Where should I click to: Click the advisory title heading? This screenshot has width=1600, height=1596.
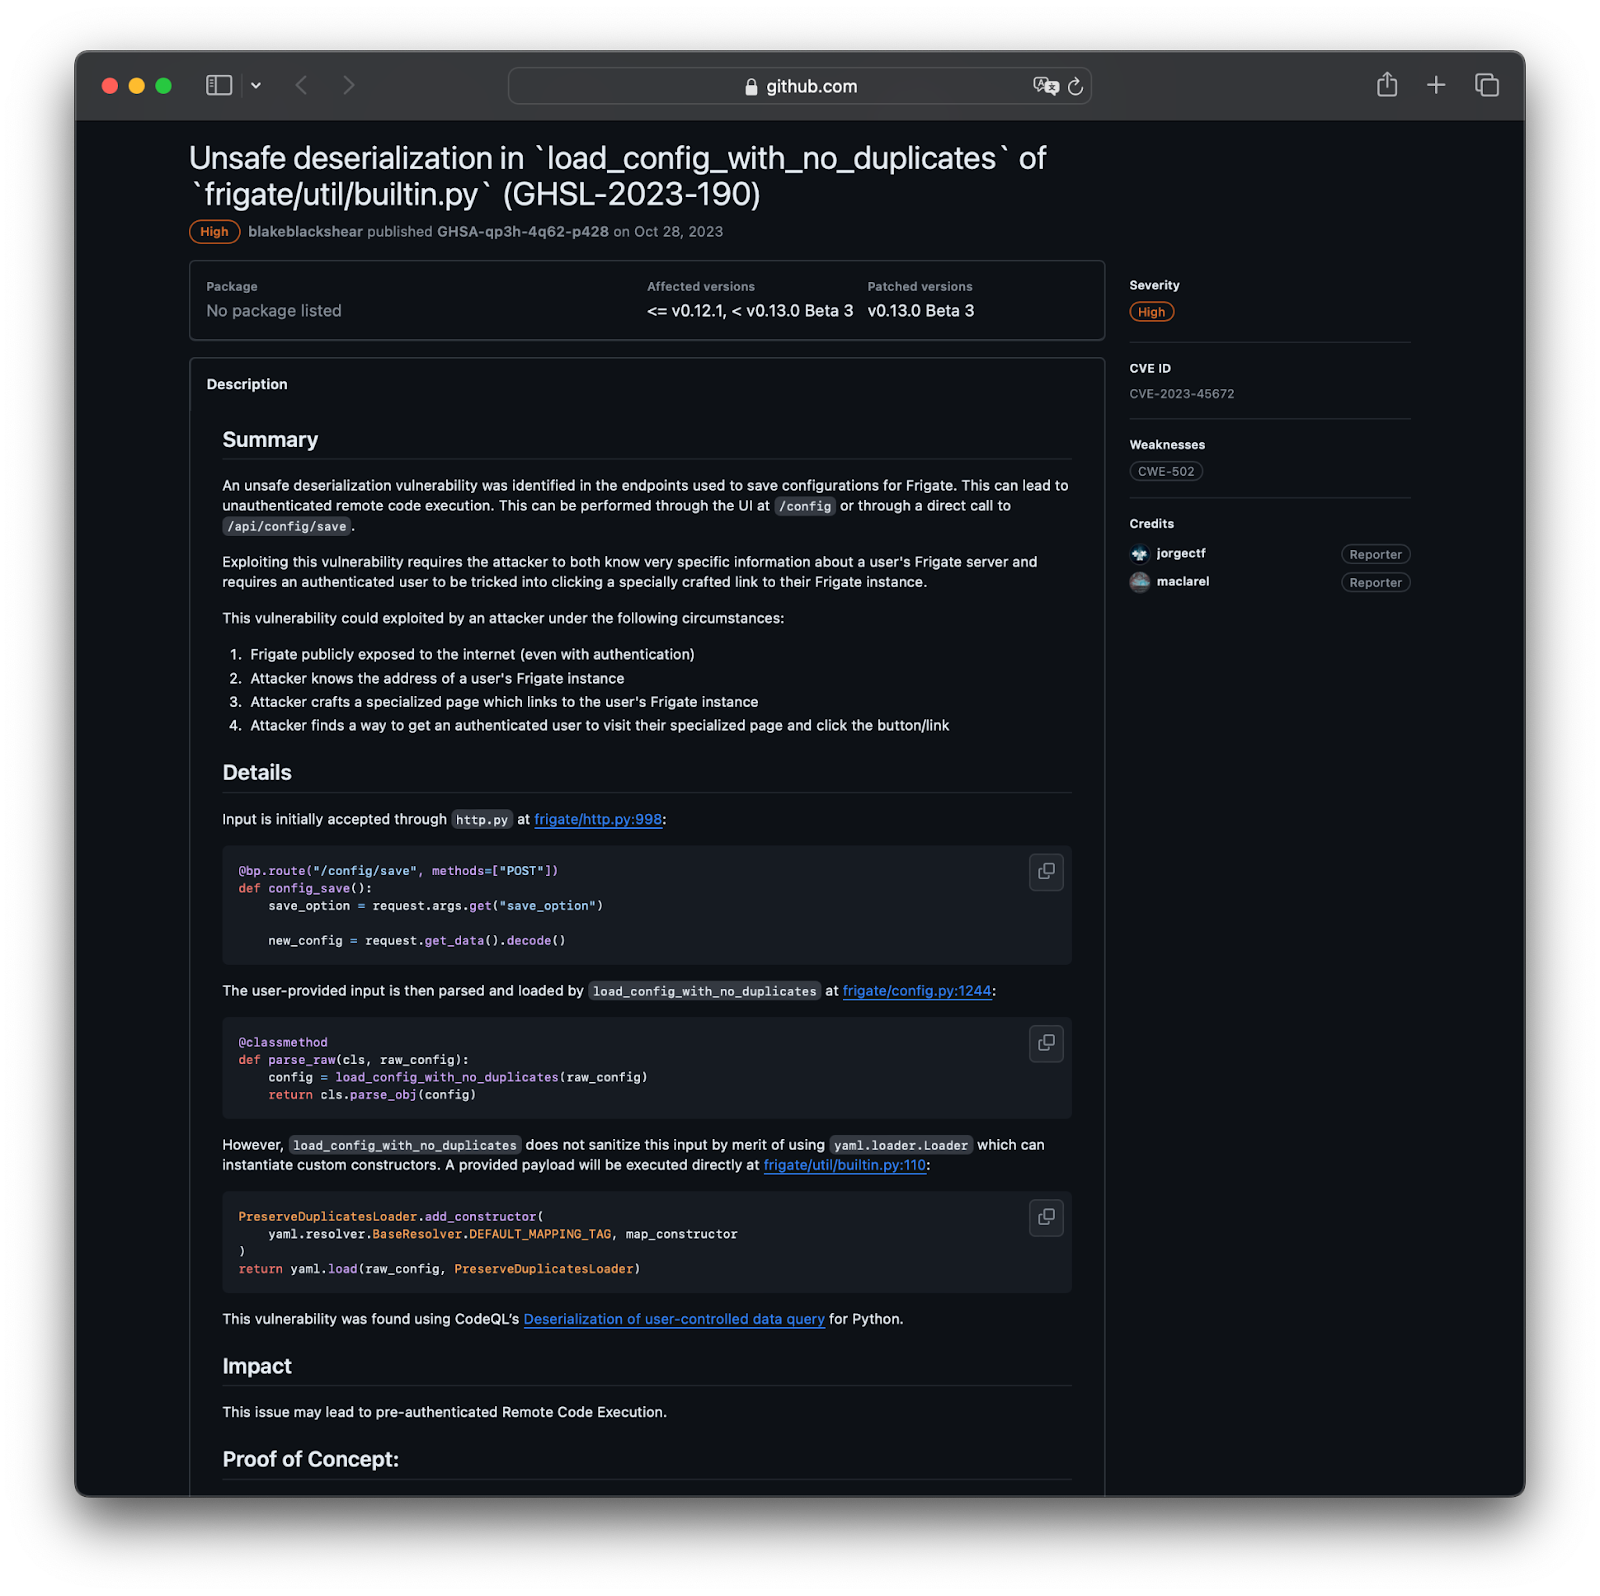(618, 176)
